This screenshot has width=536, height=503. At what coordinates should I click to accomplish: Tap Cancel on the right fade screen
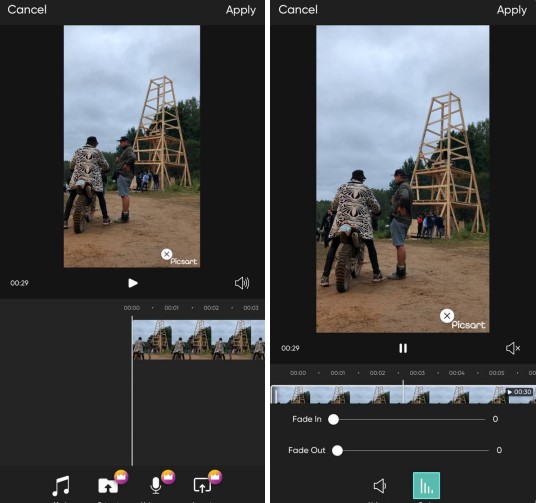pyautogui.click(x=298, y=10)
